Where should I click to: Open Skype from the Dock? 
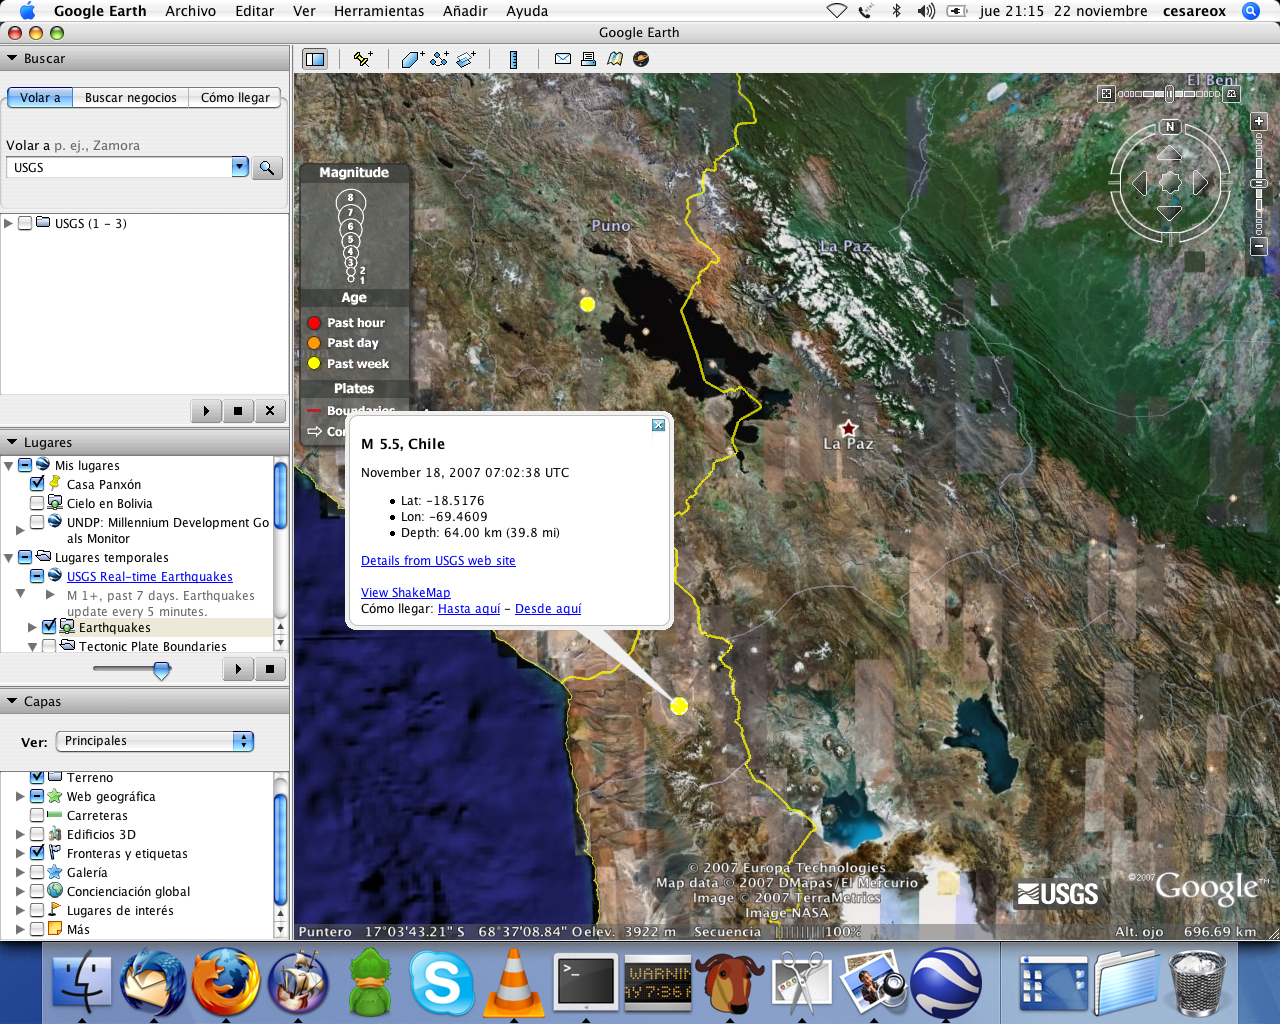click(x=441, y=983)
